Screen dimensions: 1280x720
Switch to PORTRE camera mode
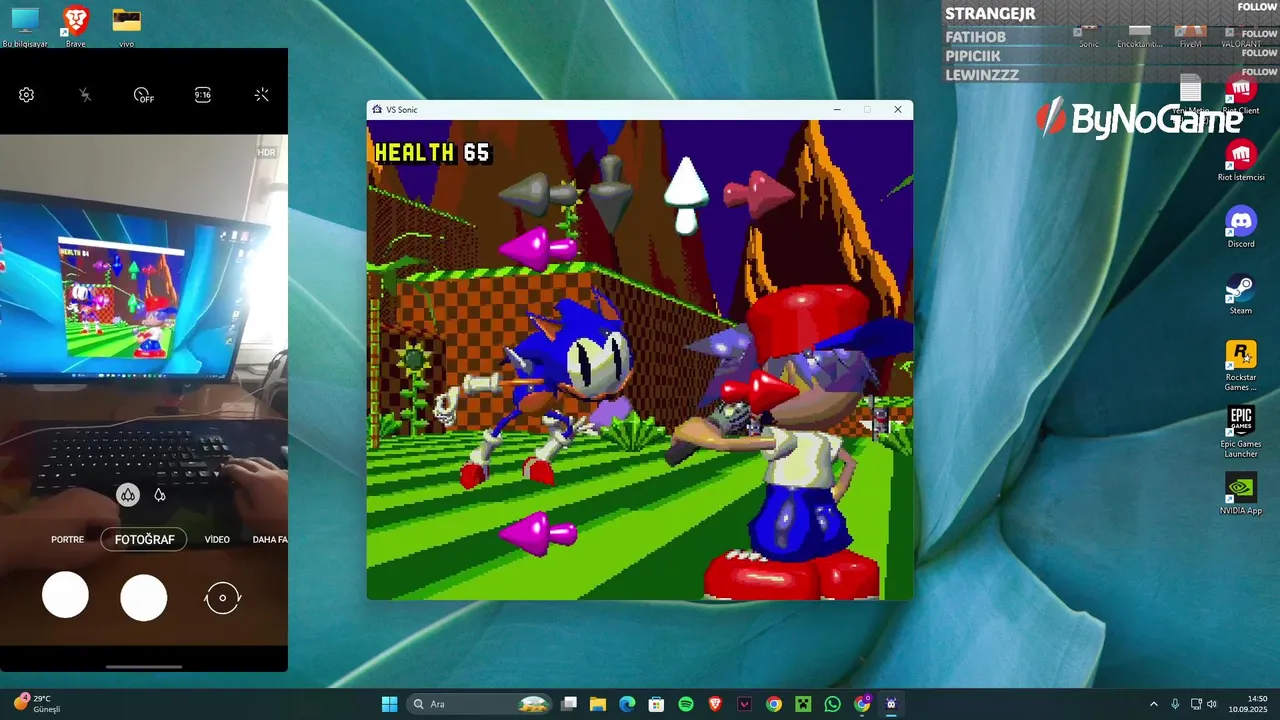click(68, 540)
